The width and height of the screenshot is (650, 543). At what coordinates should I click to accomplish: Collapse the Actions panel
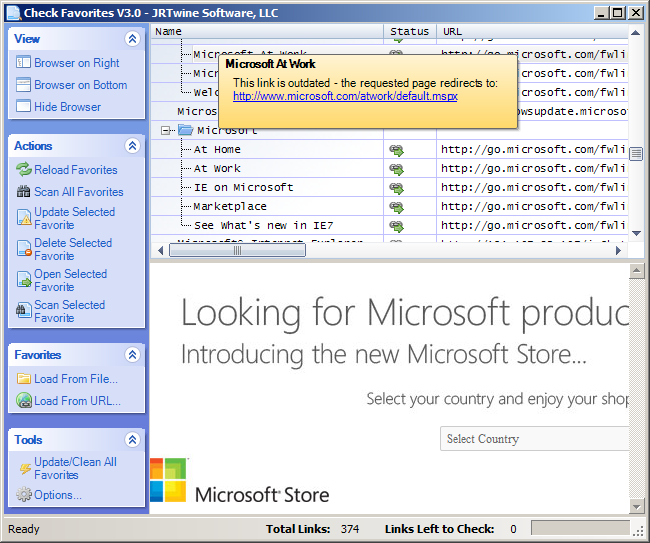(132, 145)
